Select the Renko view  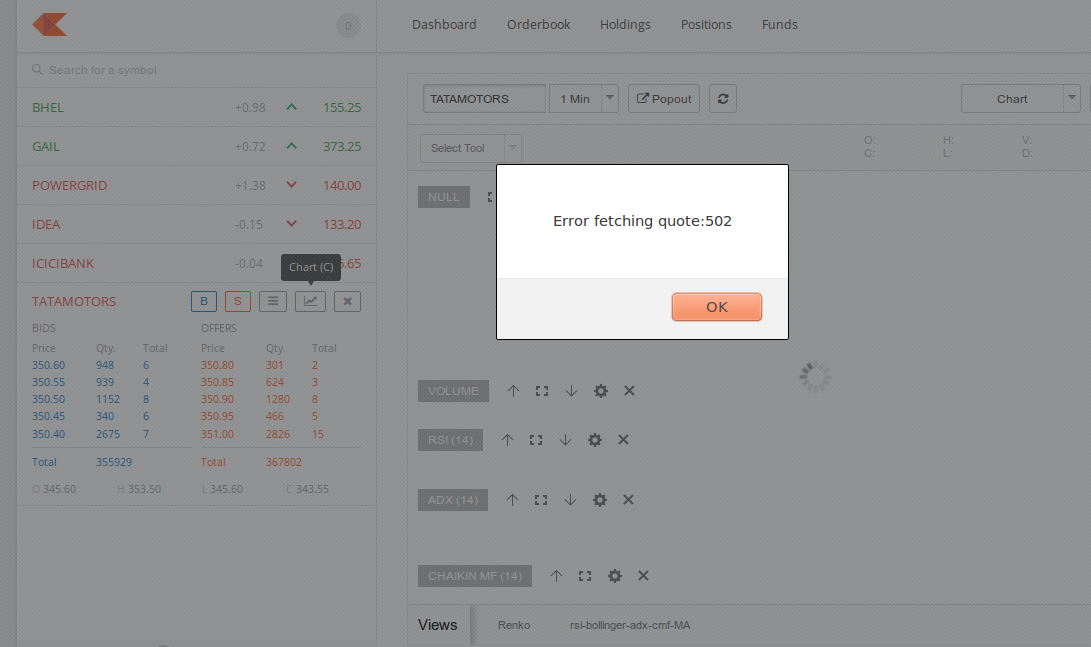point(514,625)
